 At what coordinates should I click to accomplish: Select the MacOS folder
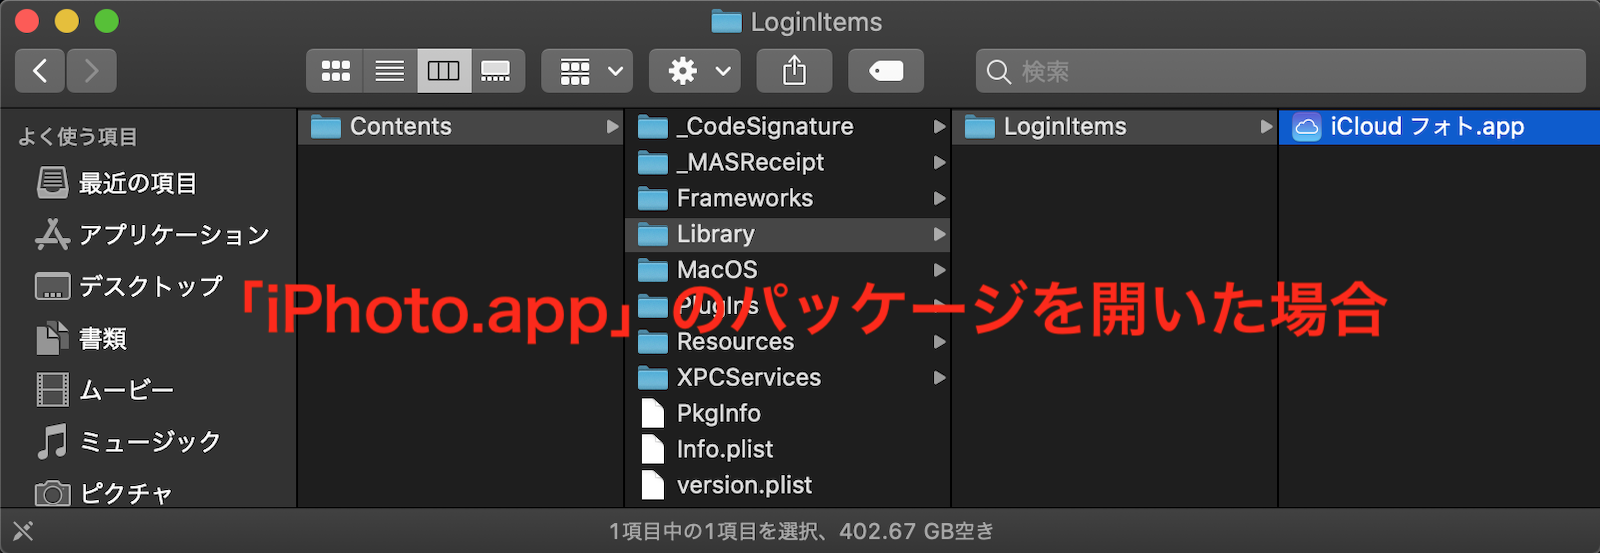tap(787, 270)
